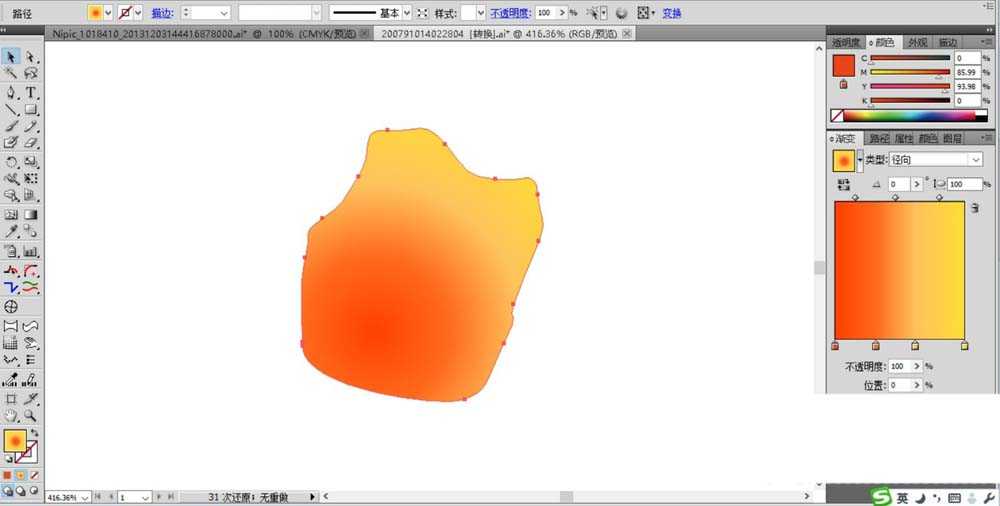
Task: Switch paint mode to Gradient button
Action: pyautogui.click(x=20, y=475)
